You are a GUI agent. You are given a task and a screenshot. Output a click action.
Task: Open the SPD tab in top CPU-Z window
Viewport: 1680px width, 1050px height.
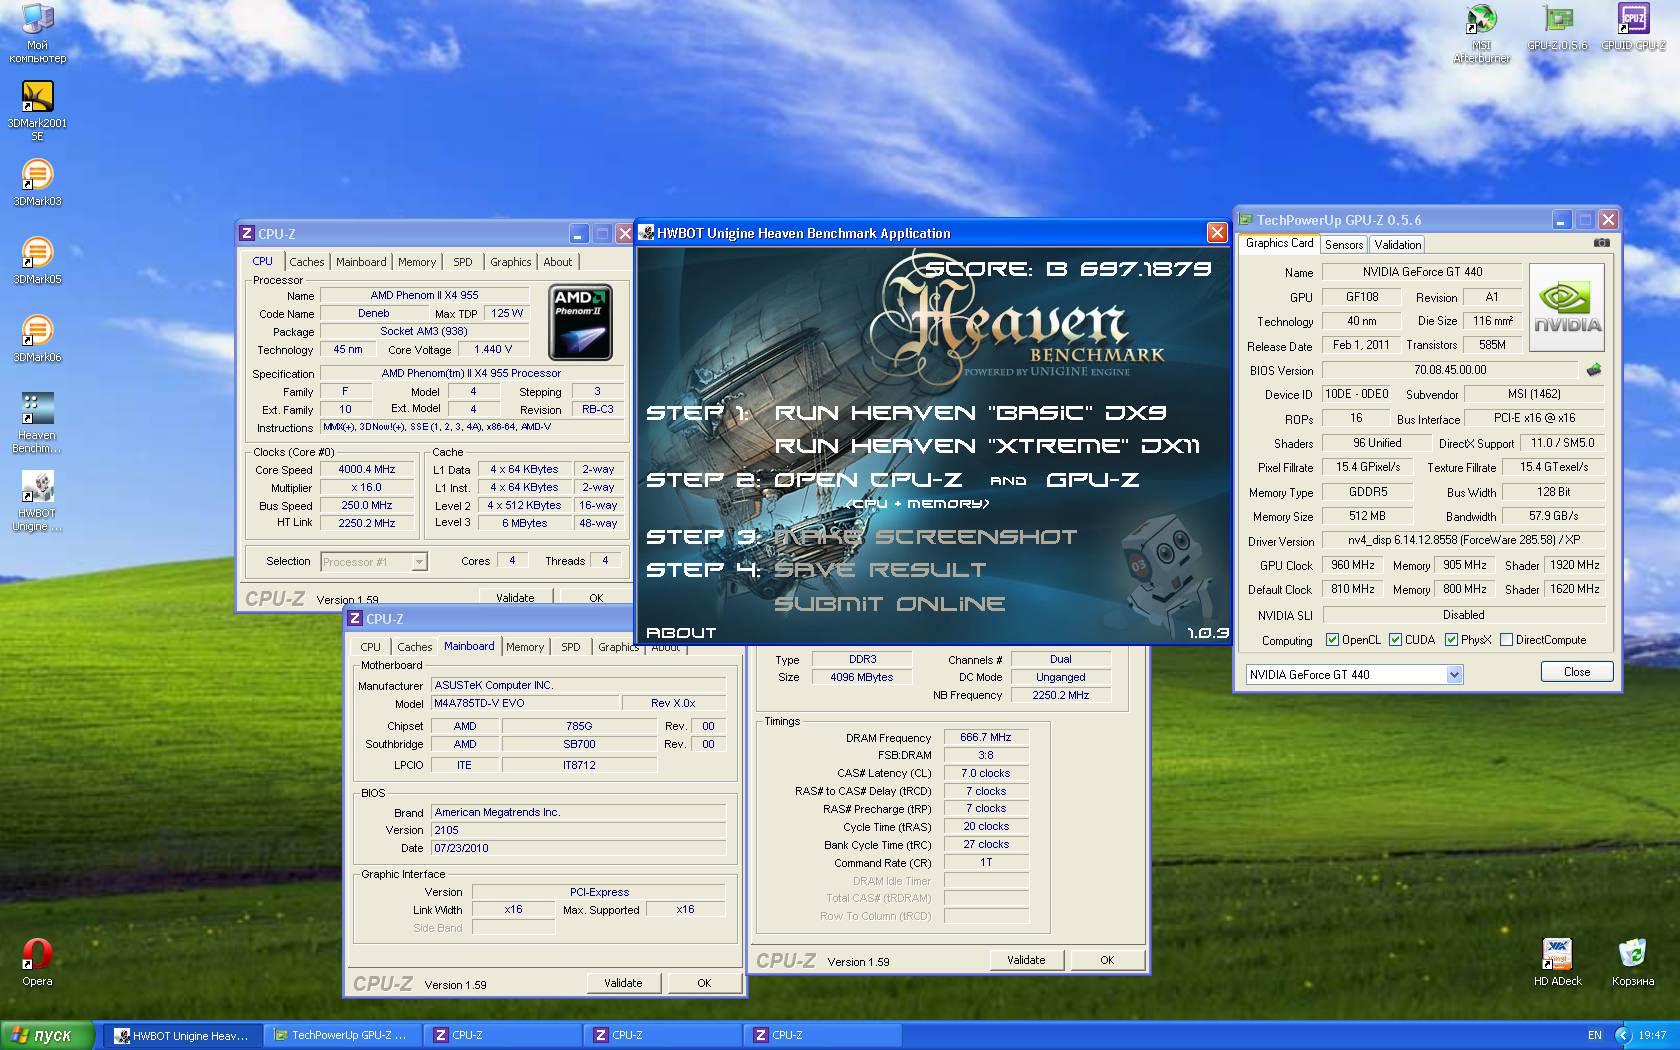pyautogui.click(x=462, y=262)
